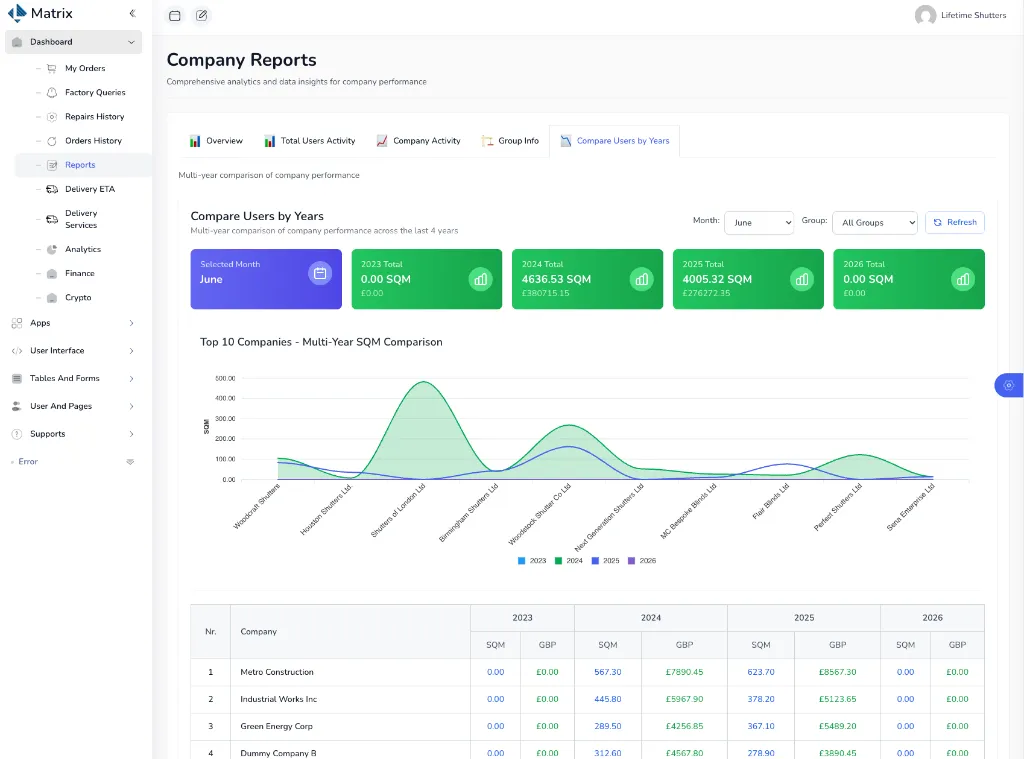Expand the Apps sidebar section
Viewport: 1024px width, 759px height.
73,323
